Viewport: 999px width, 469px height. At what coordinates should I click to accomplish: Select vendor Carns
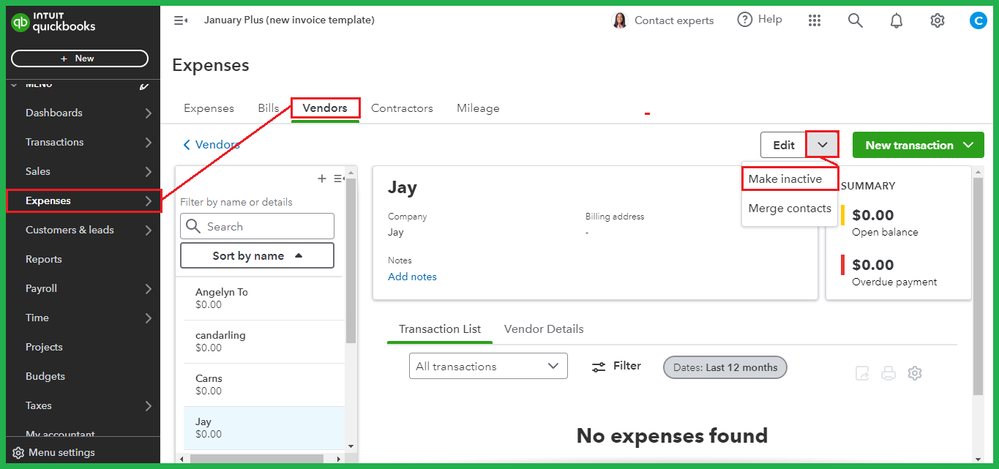pyautogui.click(x=264, y=385)
